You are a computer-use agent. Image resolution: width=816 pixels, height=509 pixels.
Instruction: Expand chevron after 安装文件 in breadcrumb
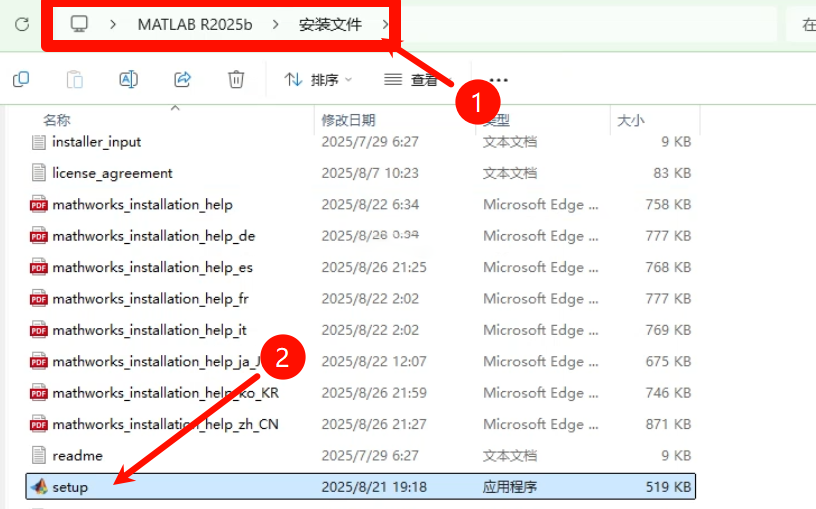pos(385,24)
